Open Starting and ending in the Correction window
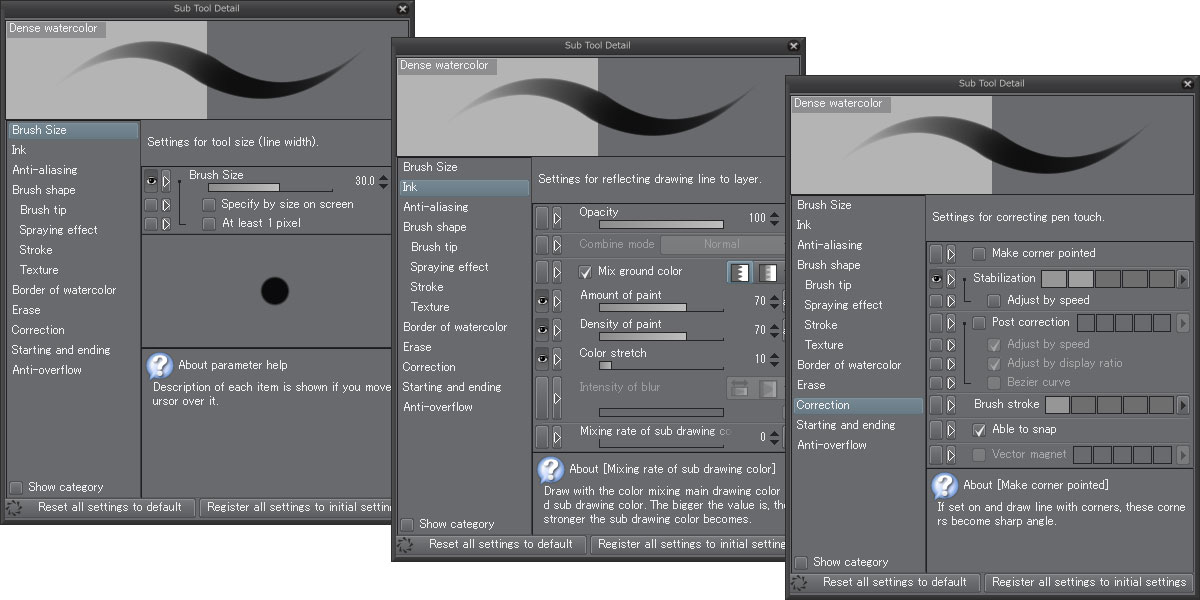The width and height of the screenshot is (1200, 600). (845, 425)
